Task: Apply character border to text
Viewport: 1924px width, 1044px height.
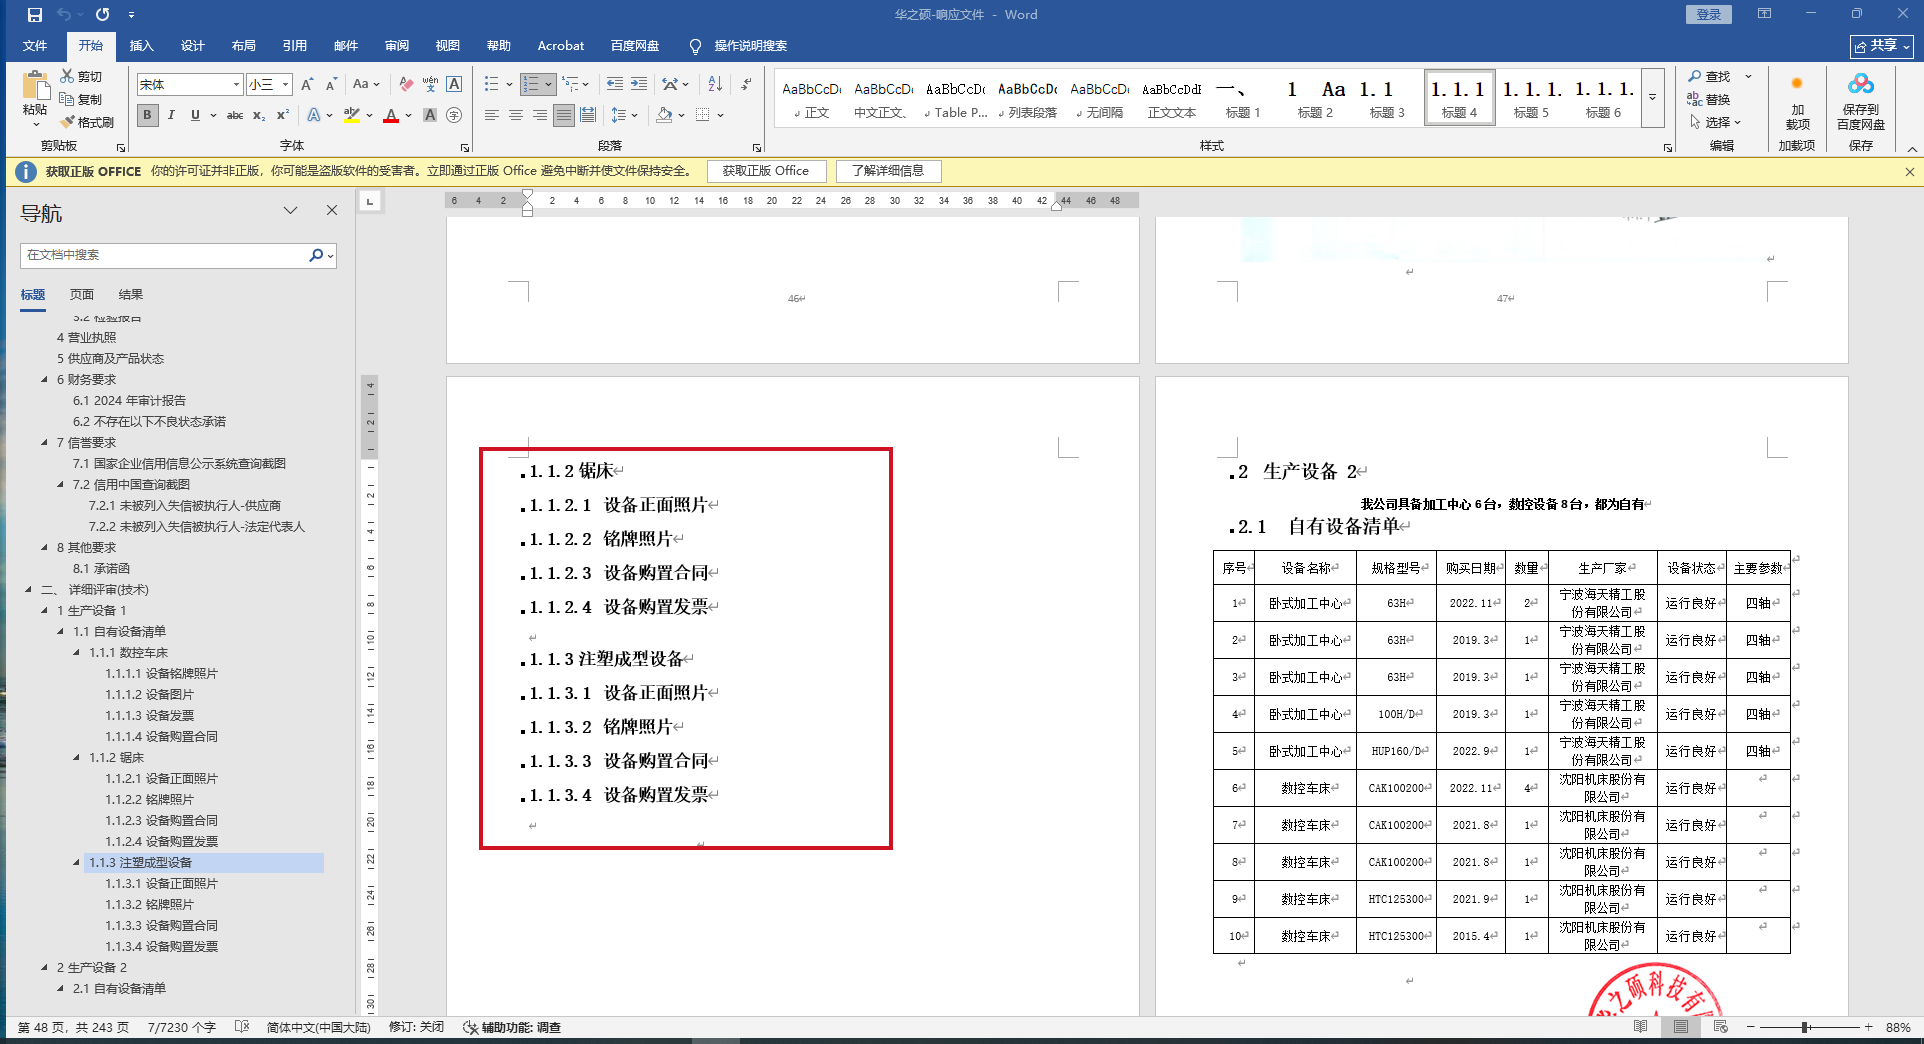Action: (454, 84)
